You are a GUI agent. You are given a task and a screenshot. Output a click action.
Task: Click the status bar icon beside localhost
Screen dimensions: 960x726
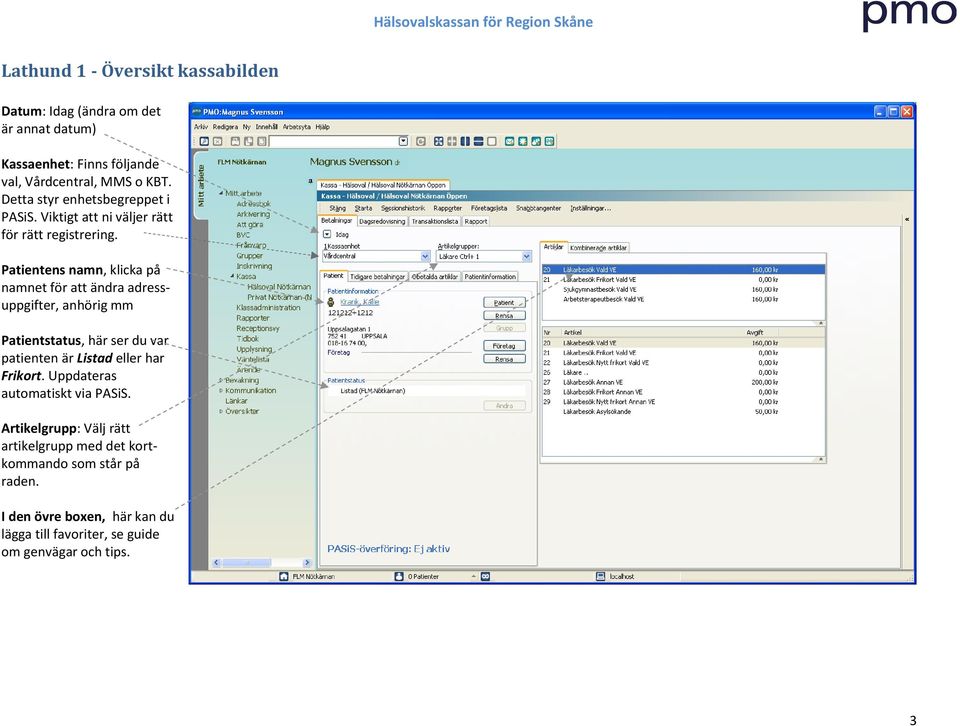601,577
